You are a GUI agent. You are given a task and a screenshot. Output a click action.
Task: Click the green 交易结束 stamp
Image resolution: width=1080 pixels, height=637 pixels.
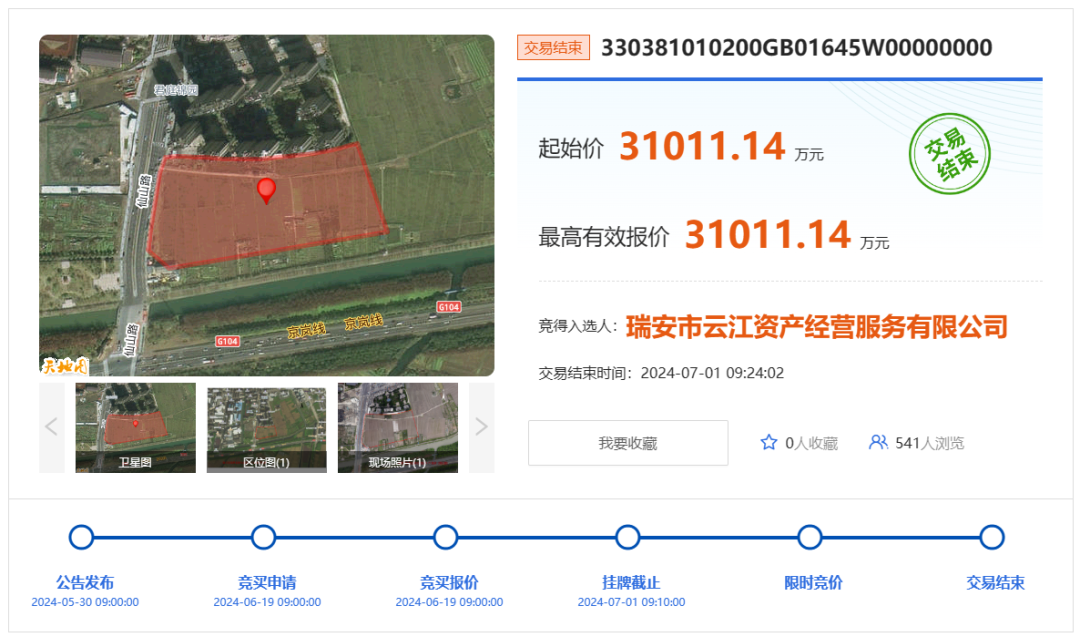pos(949,158)
